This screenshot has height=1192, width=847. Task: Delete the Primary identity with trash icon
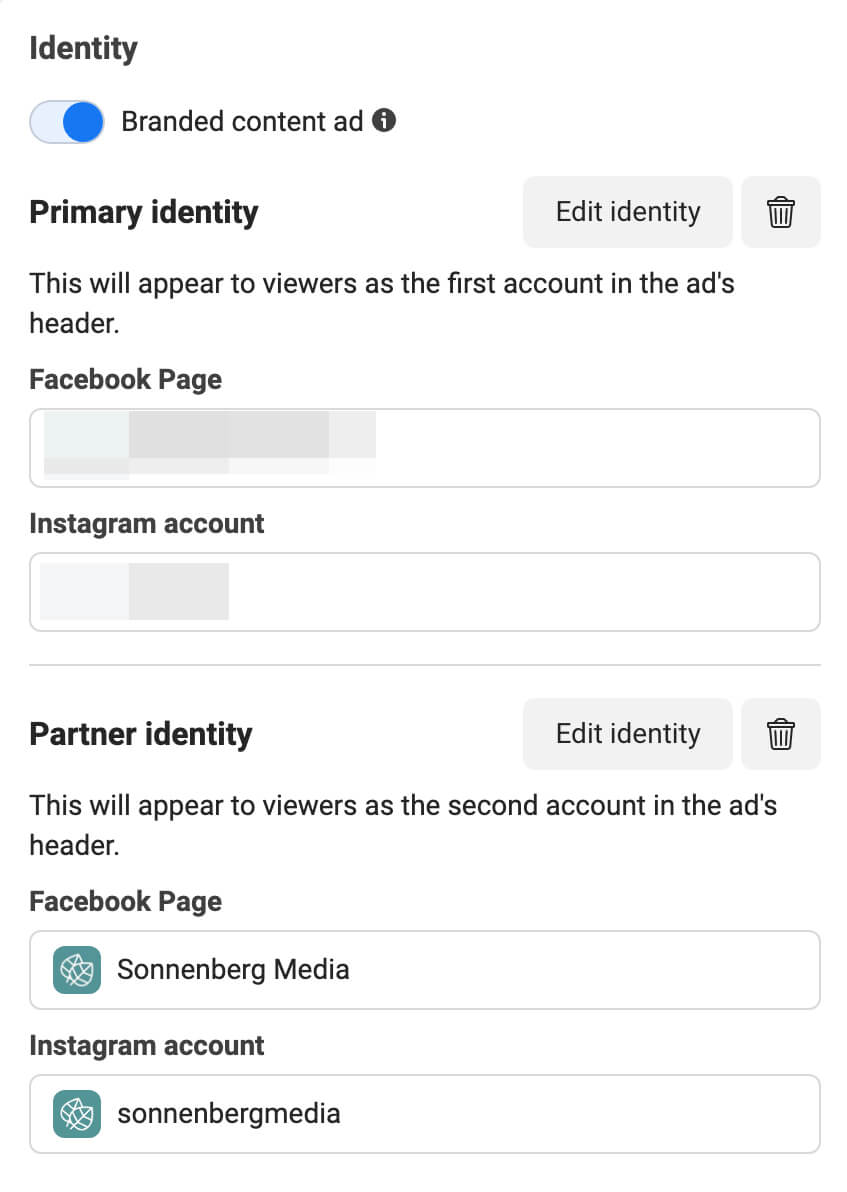[780, 212]
